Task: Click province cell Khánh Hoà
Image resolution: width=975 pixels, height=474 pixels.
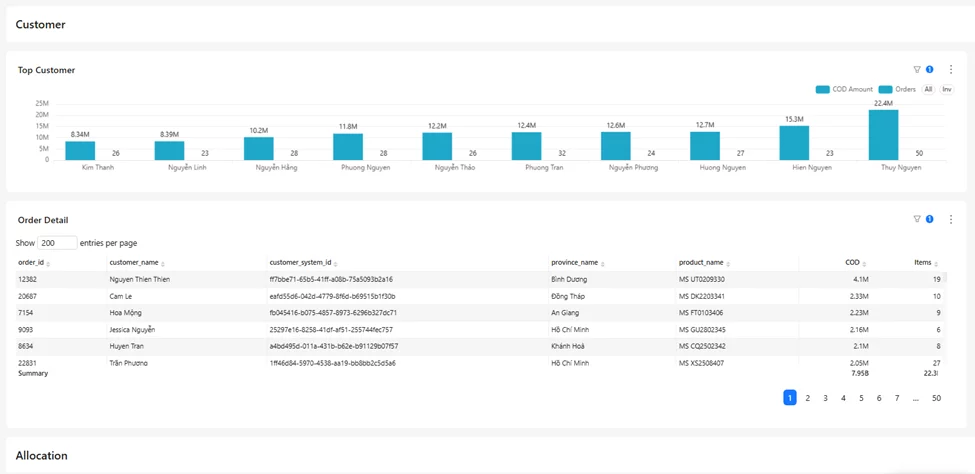Action: (568, 346)
